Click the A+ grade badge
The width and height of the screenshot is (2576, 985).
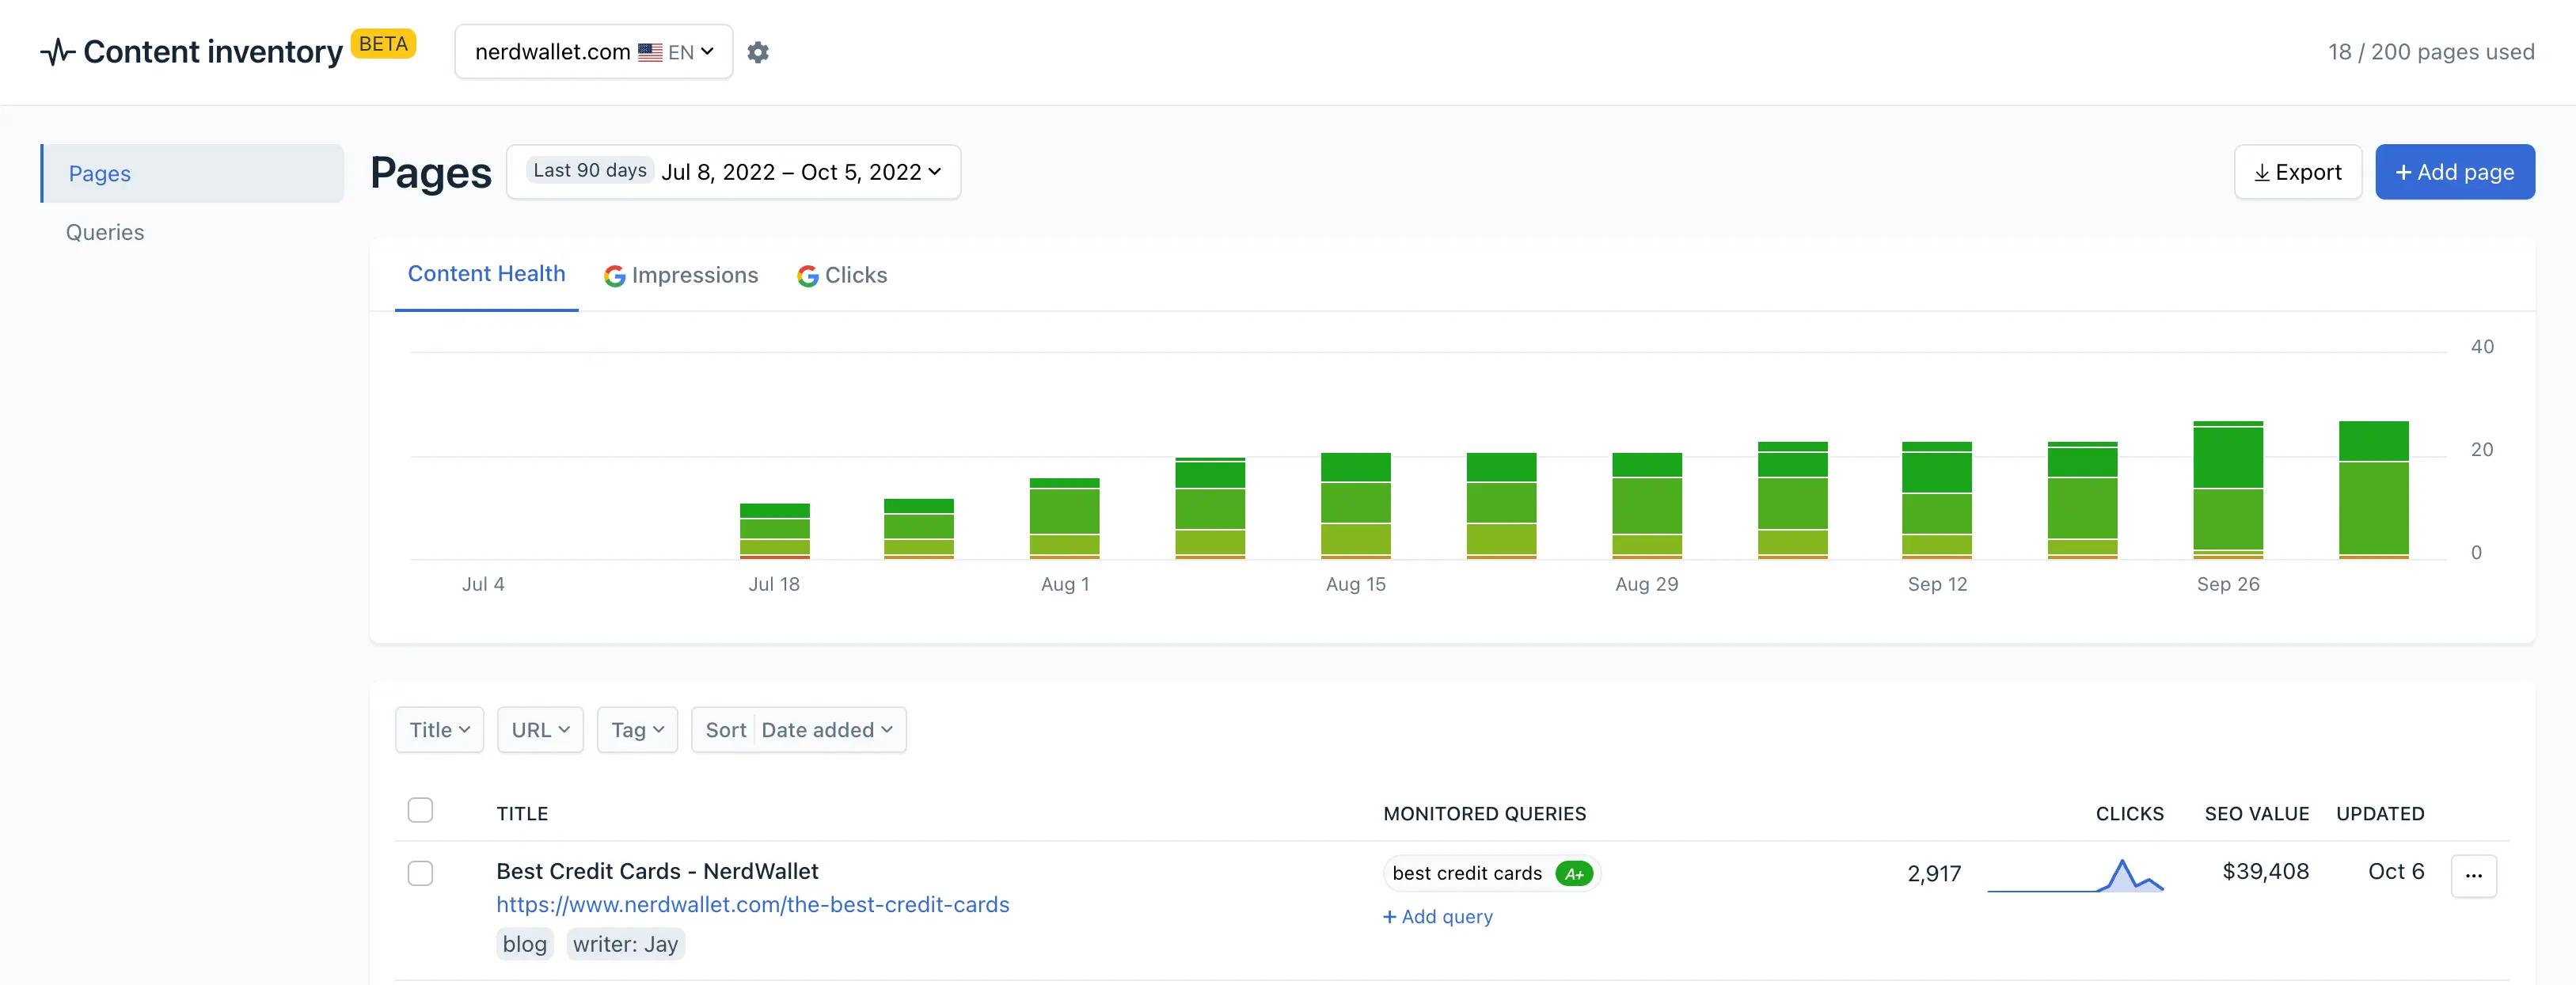click(1573, 874)
